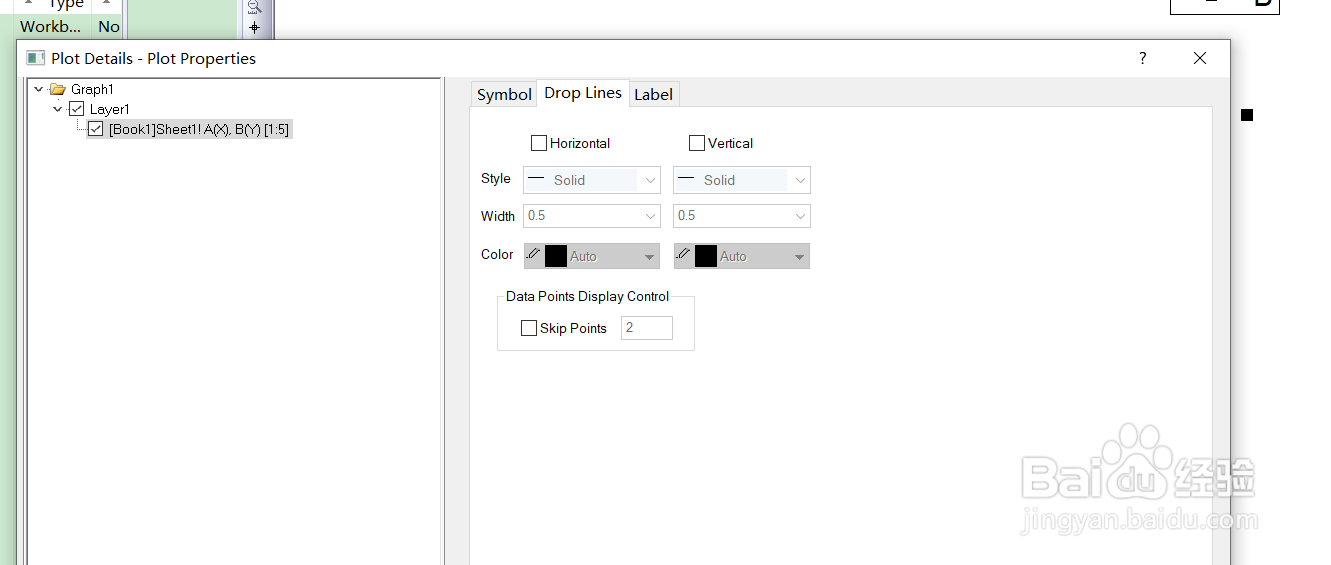Click the zoom magnifier tool in toolbar
The image size is (1331, 565).
tap(254, 7)
